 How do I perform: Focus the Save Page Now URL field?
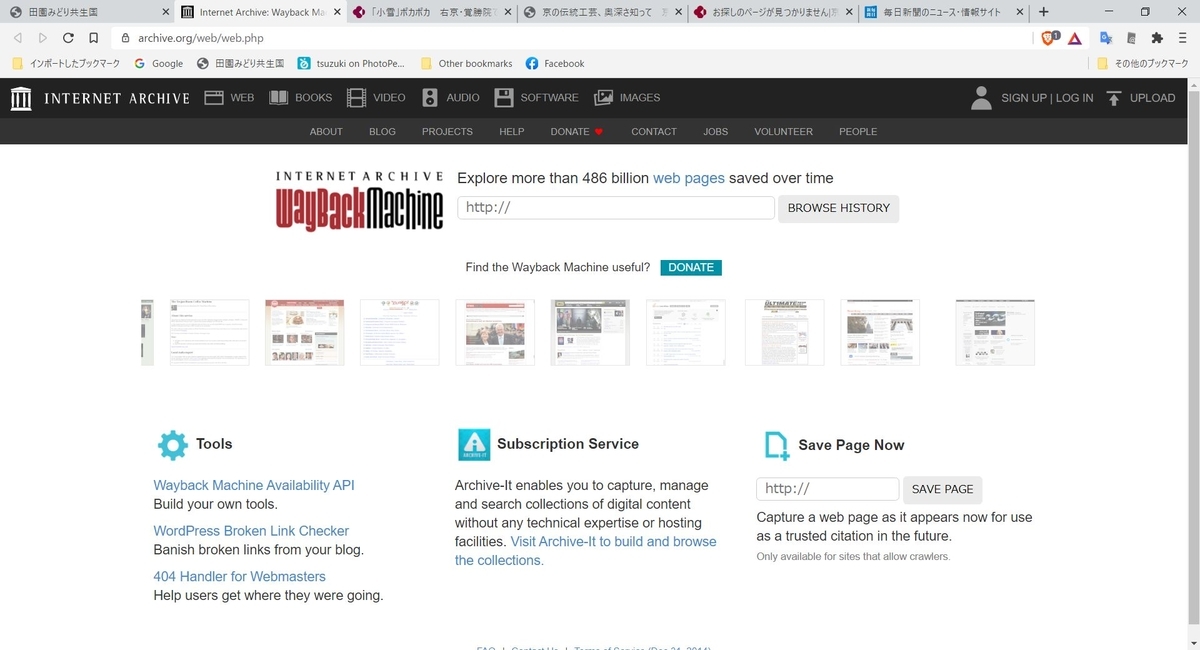[x=828, y=489]
